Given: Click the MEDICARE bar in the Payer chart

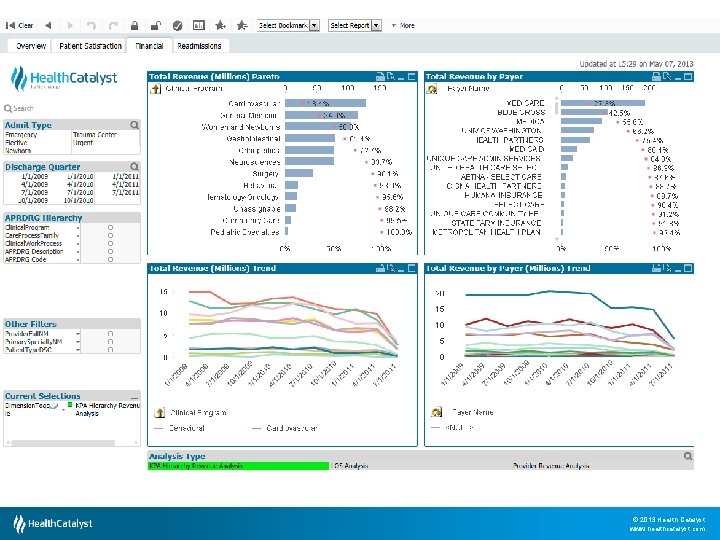Looking at the screenshot, I should 602,103.
